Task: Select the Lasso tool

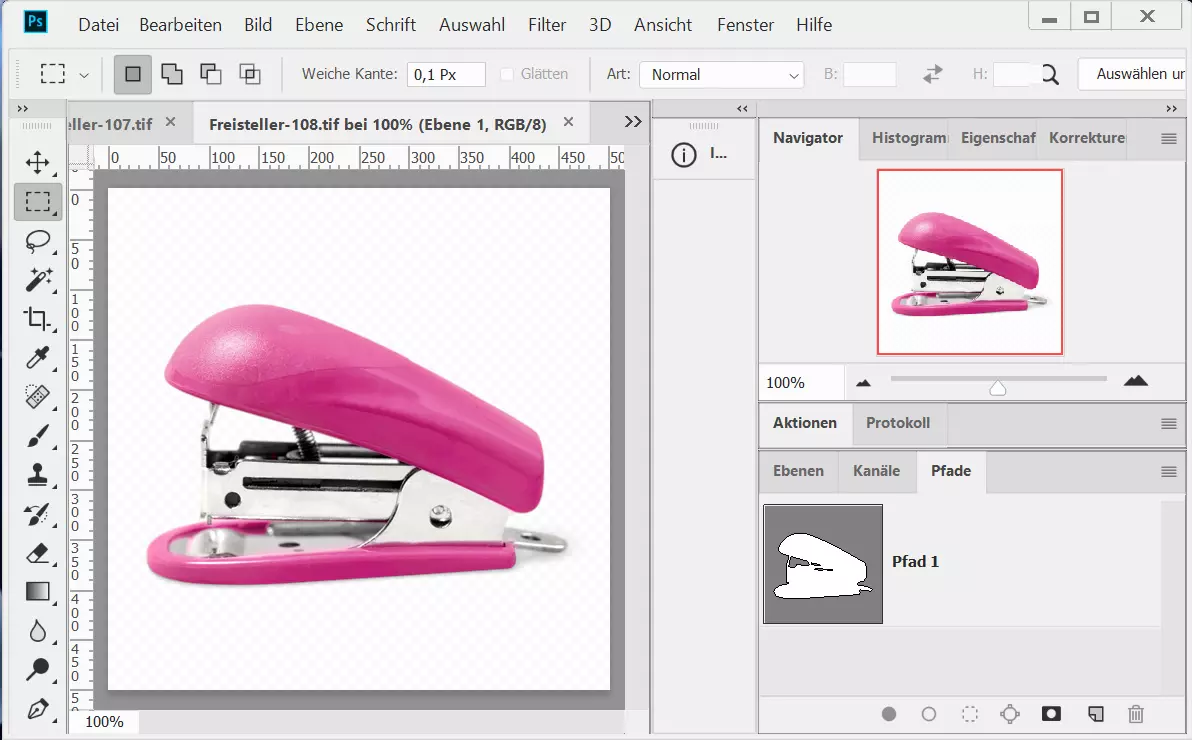Action: [x=37, y=240]
